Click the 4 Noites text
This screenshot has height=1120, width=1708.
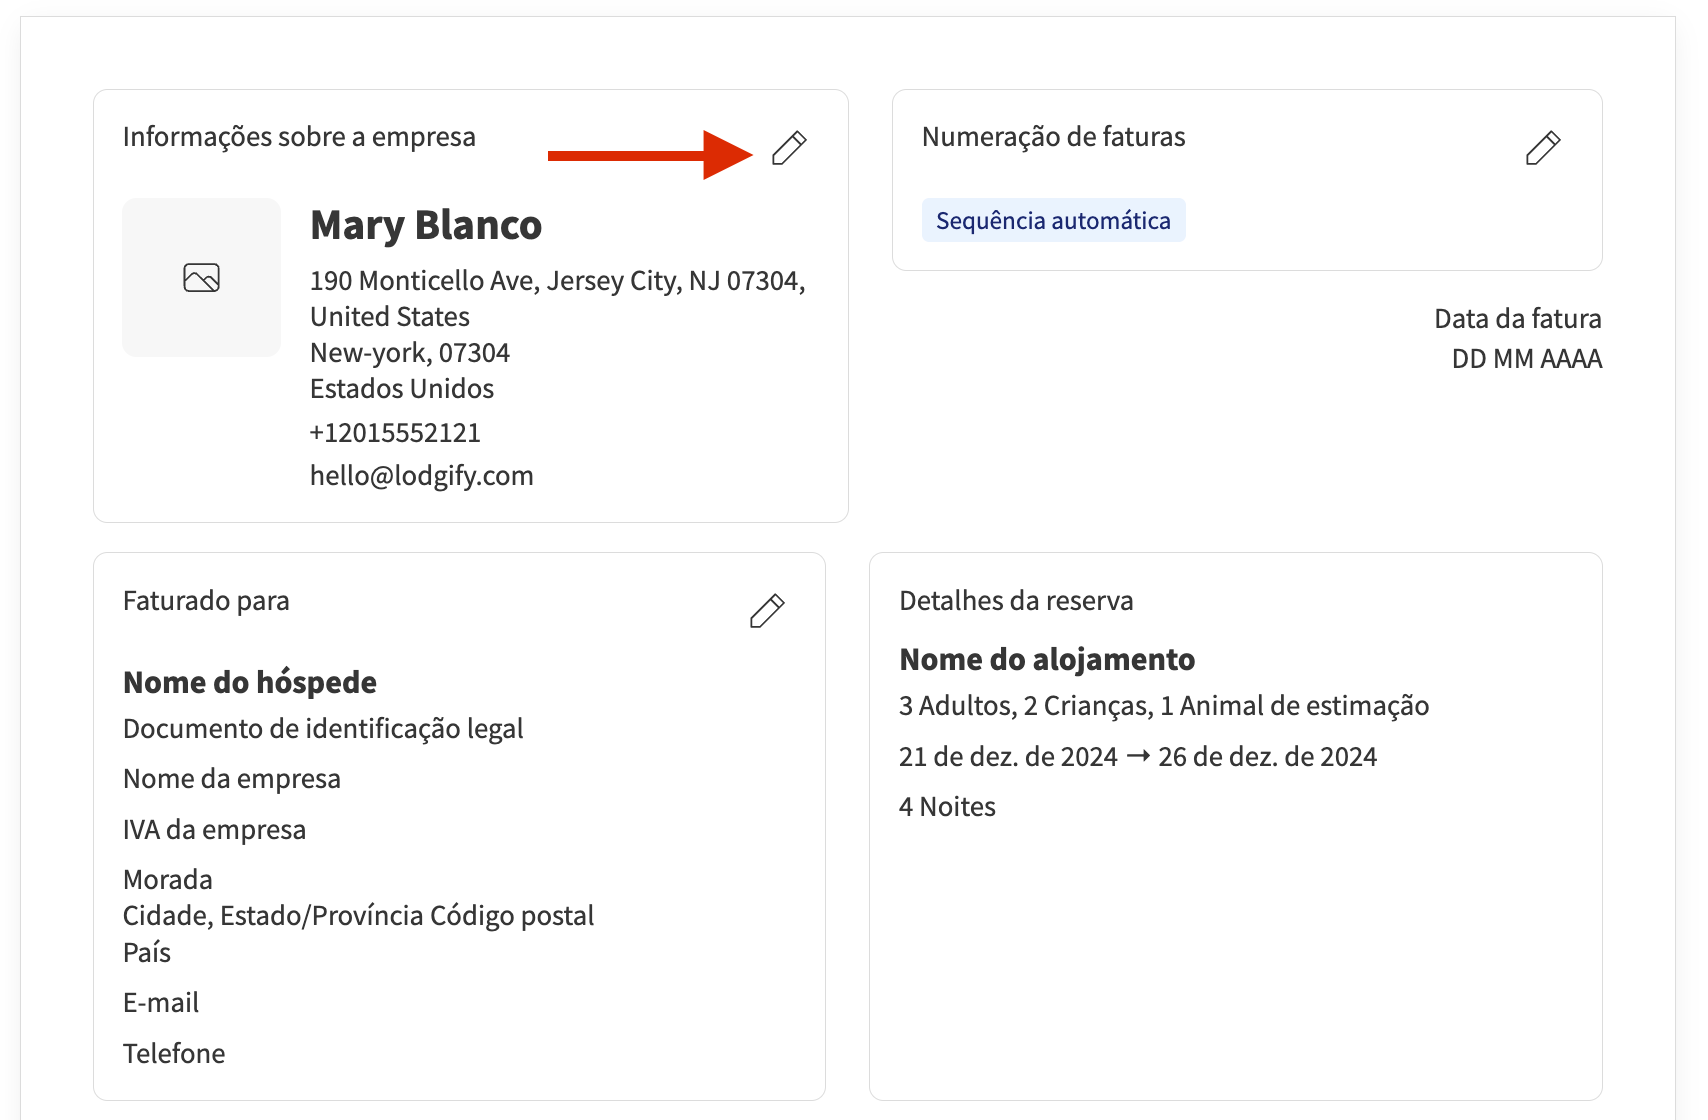[x=947, y=807]
